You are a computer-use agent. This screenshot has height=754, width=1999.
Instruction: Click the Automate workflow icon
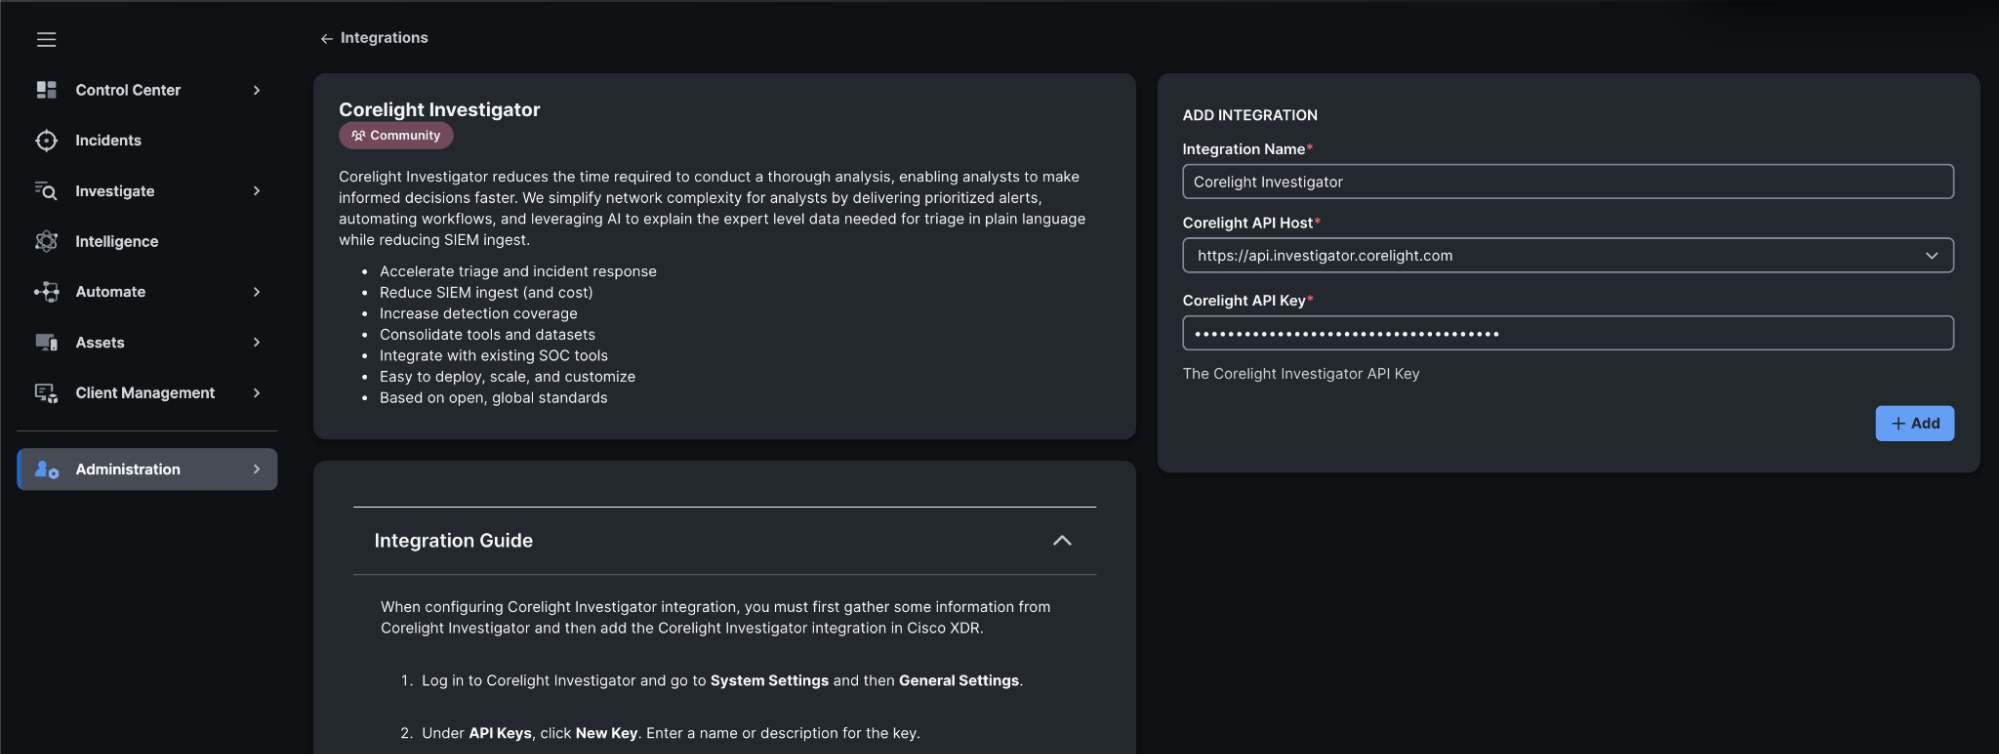pyautogui.click(x=46, y=292)
